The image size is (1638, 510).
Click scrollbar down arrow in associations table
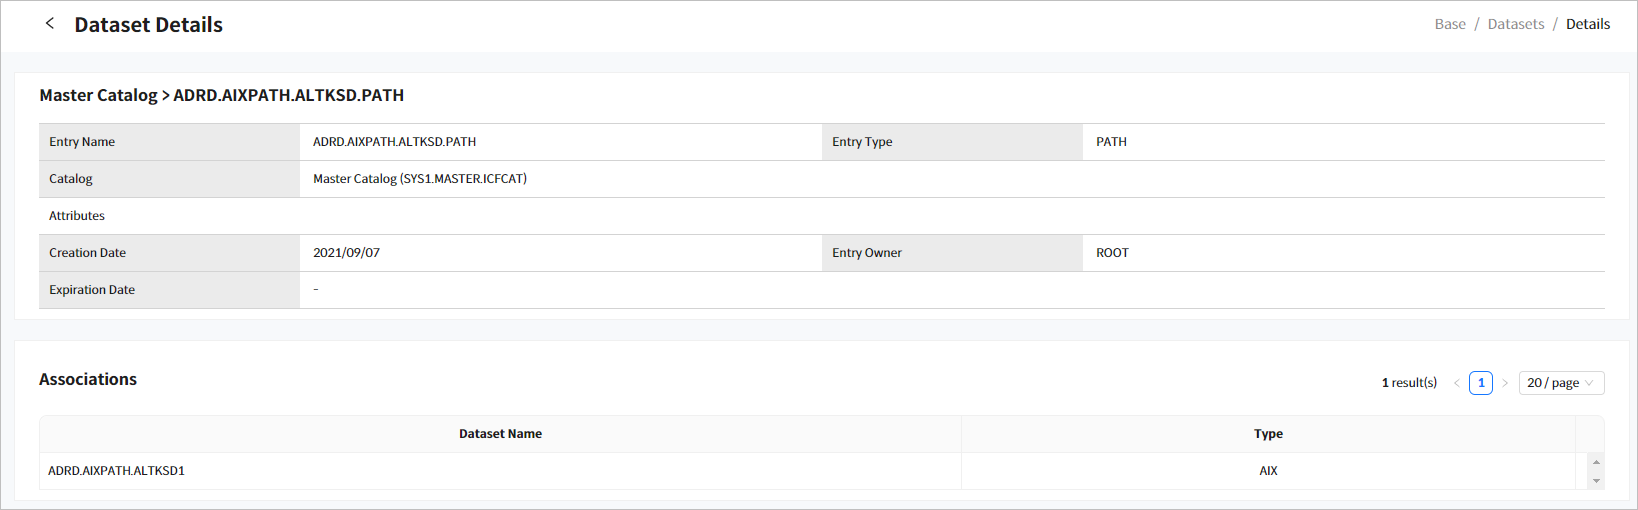(x=1596, y=481)
